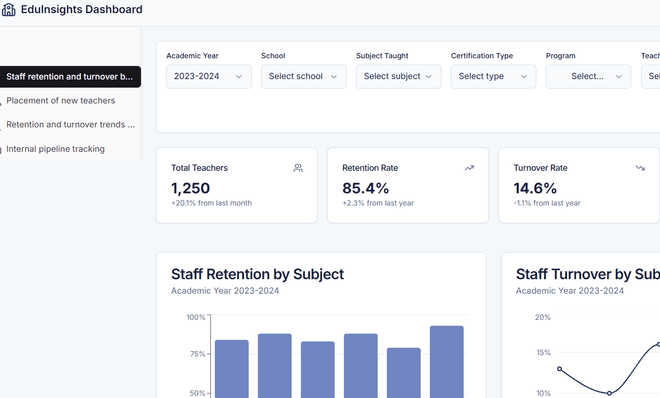Click the tallest bar in Staff Retention chart

[x=447, y=362]
